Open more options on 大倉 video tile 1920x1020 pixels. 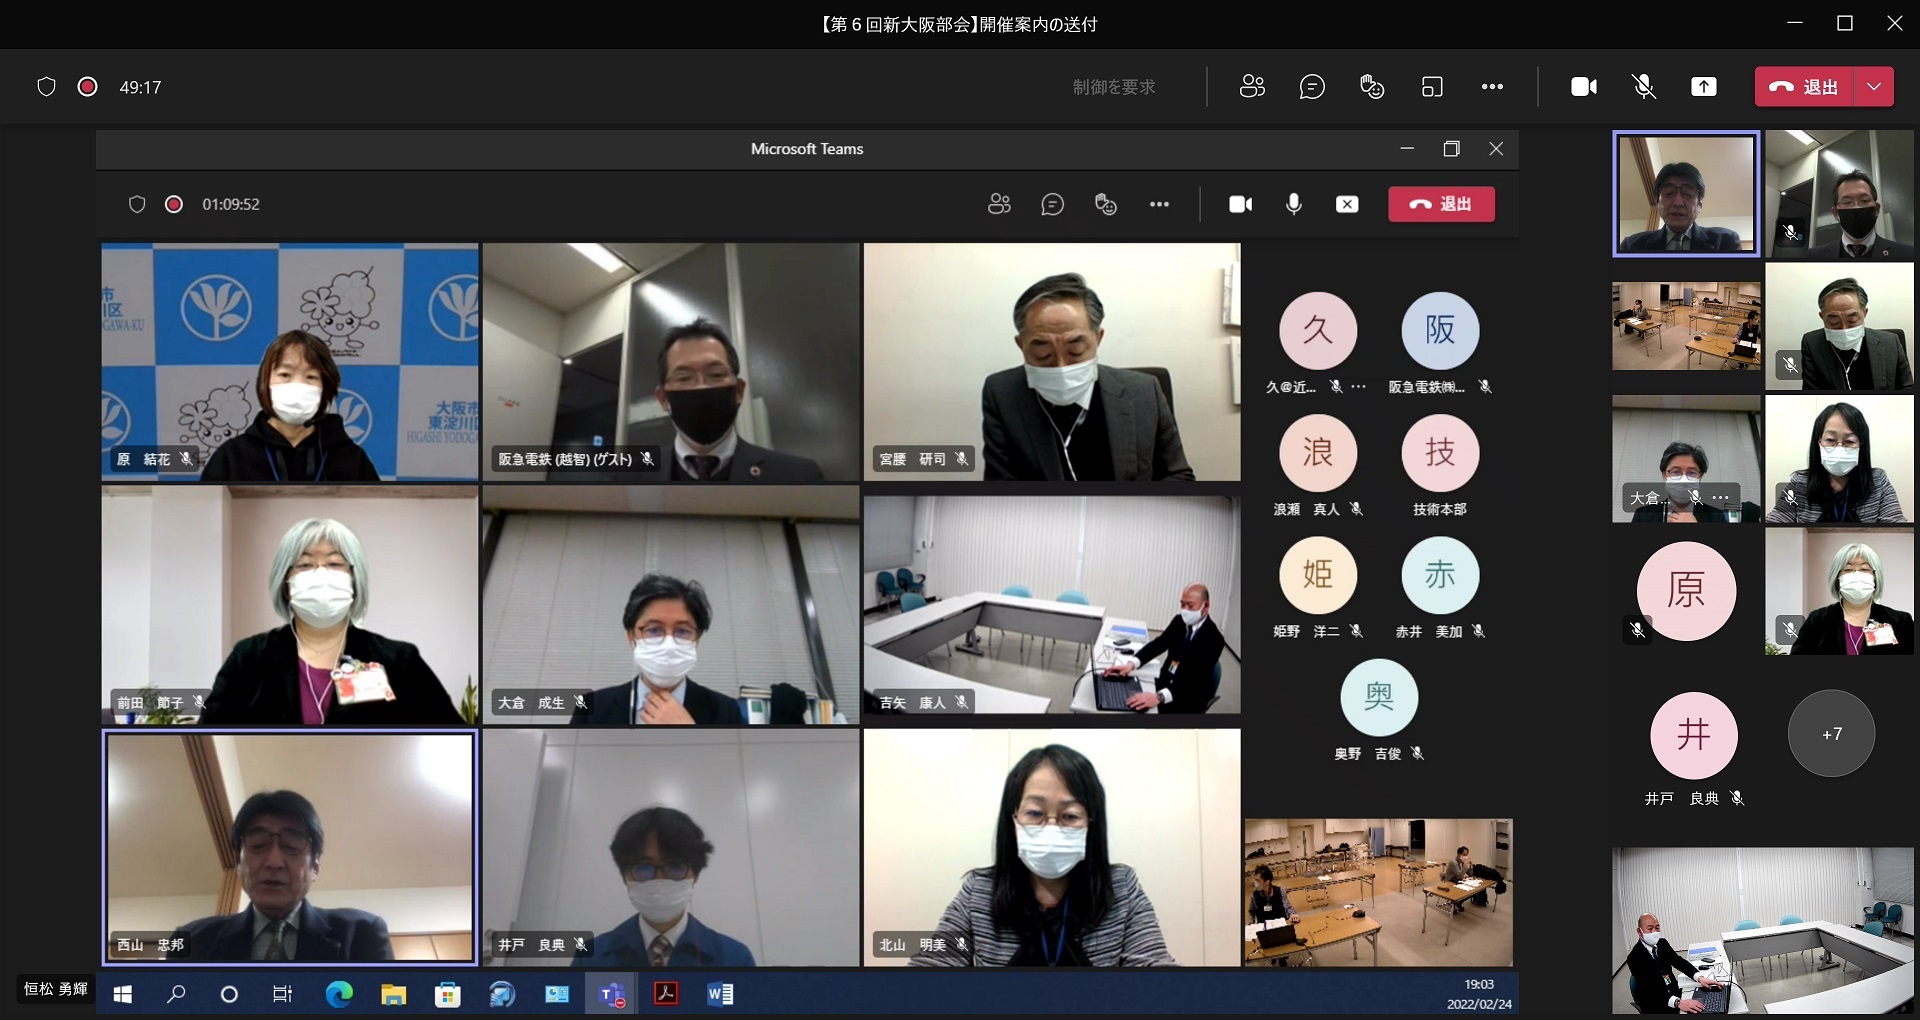1720,497
